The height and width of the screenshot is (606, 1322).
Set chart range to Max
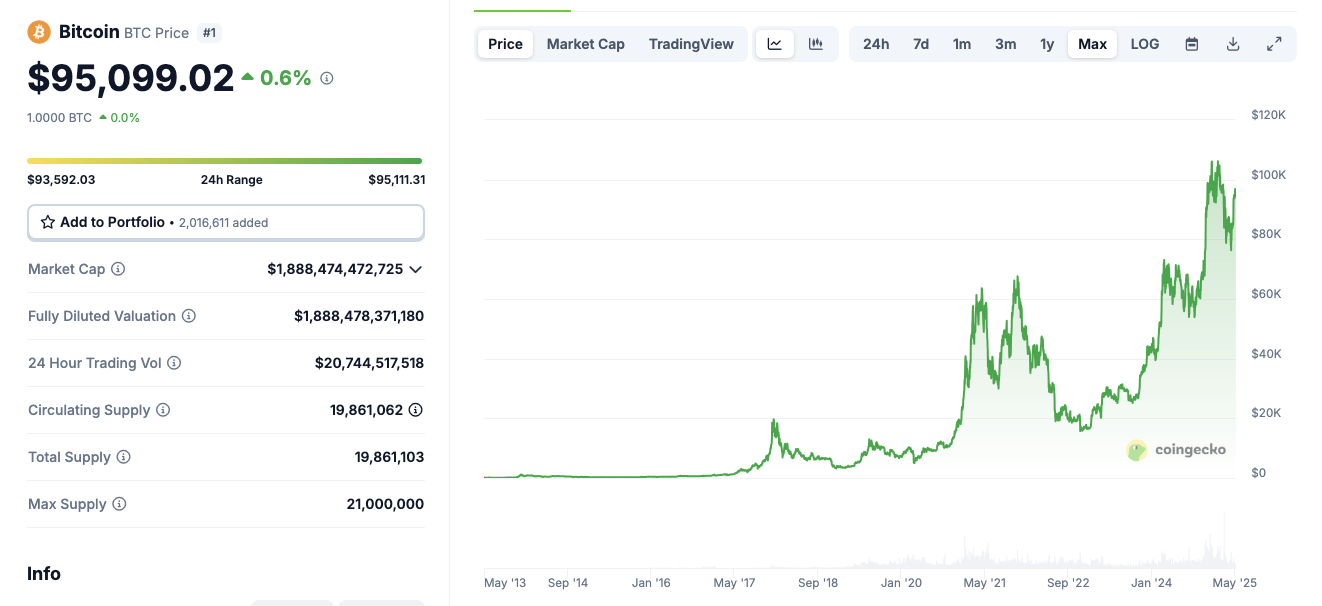1093,44
